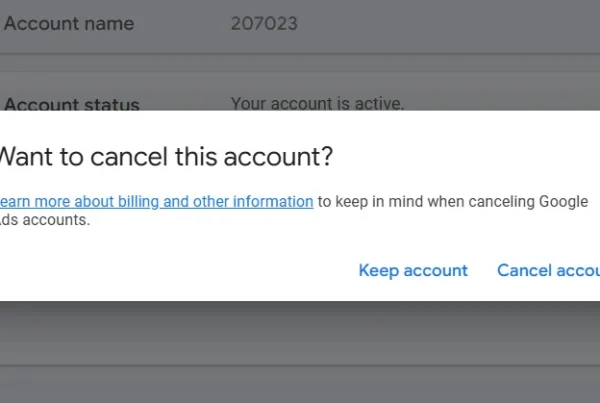This screenshot has width=600, height=403.
Task: Click the horizontal divider in the dimmed area below the dialog
Action: point(300,366)
